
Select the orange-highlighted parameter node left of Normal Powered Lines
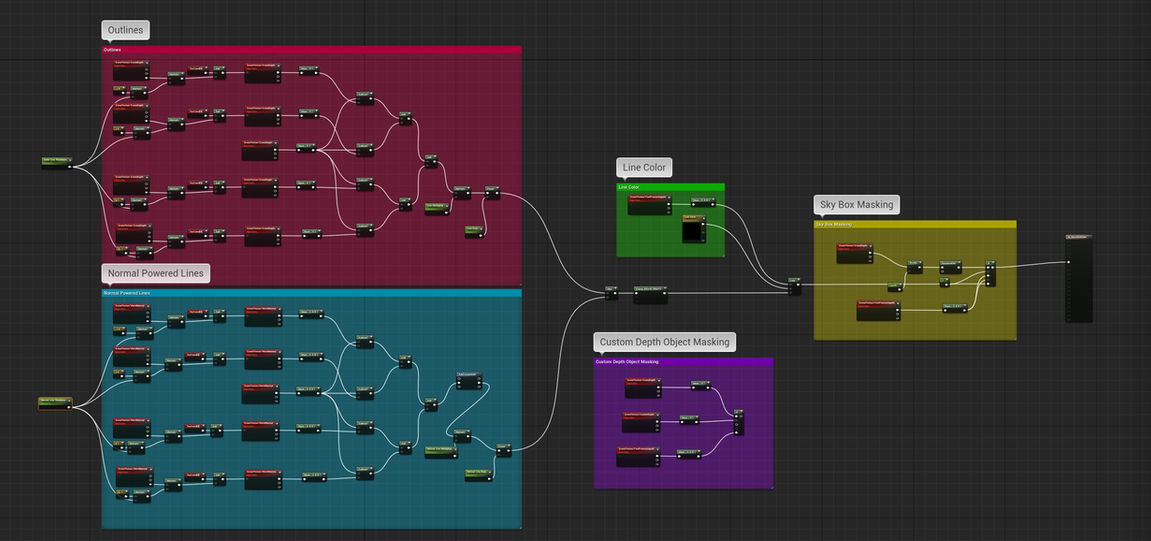56,403
